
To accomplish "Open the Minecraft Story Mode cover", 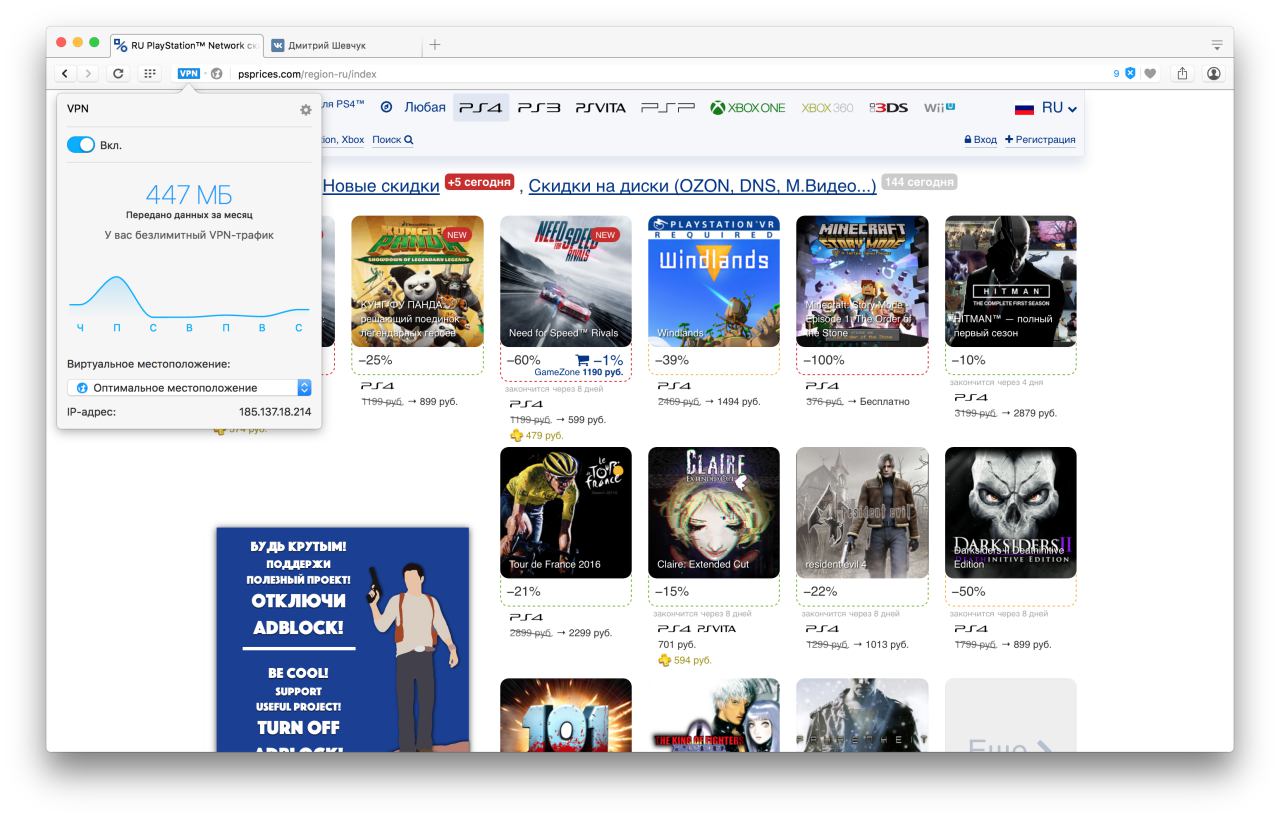I will [x=862, y=281].
